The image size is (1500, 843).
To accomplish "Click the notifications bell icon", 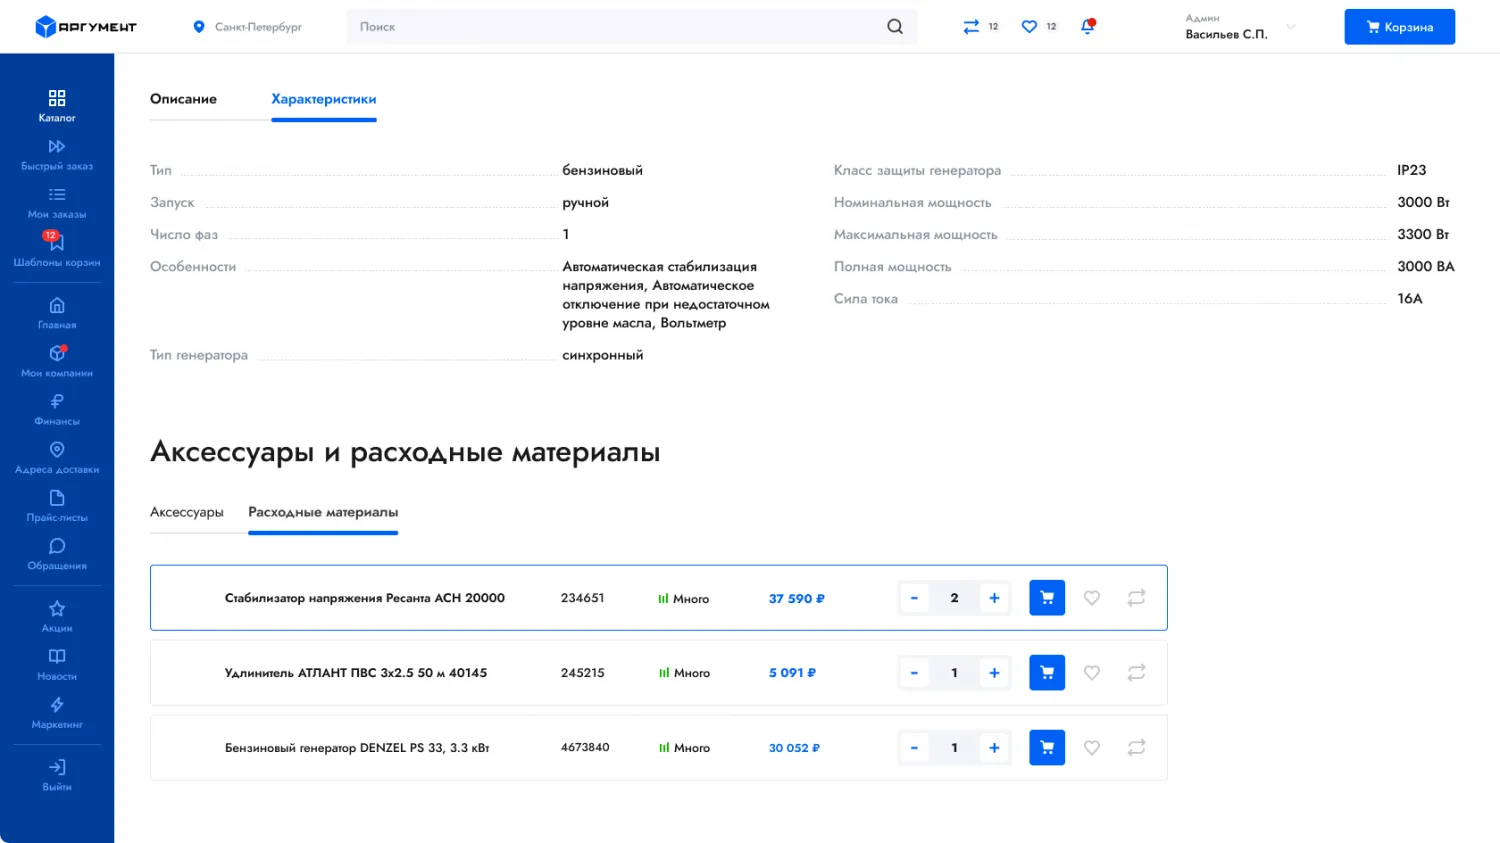I will [1087, 27].
